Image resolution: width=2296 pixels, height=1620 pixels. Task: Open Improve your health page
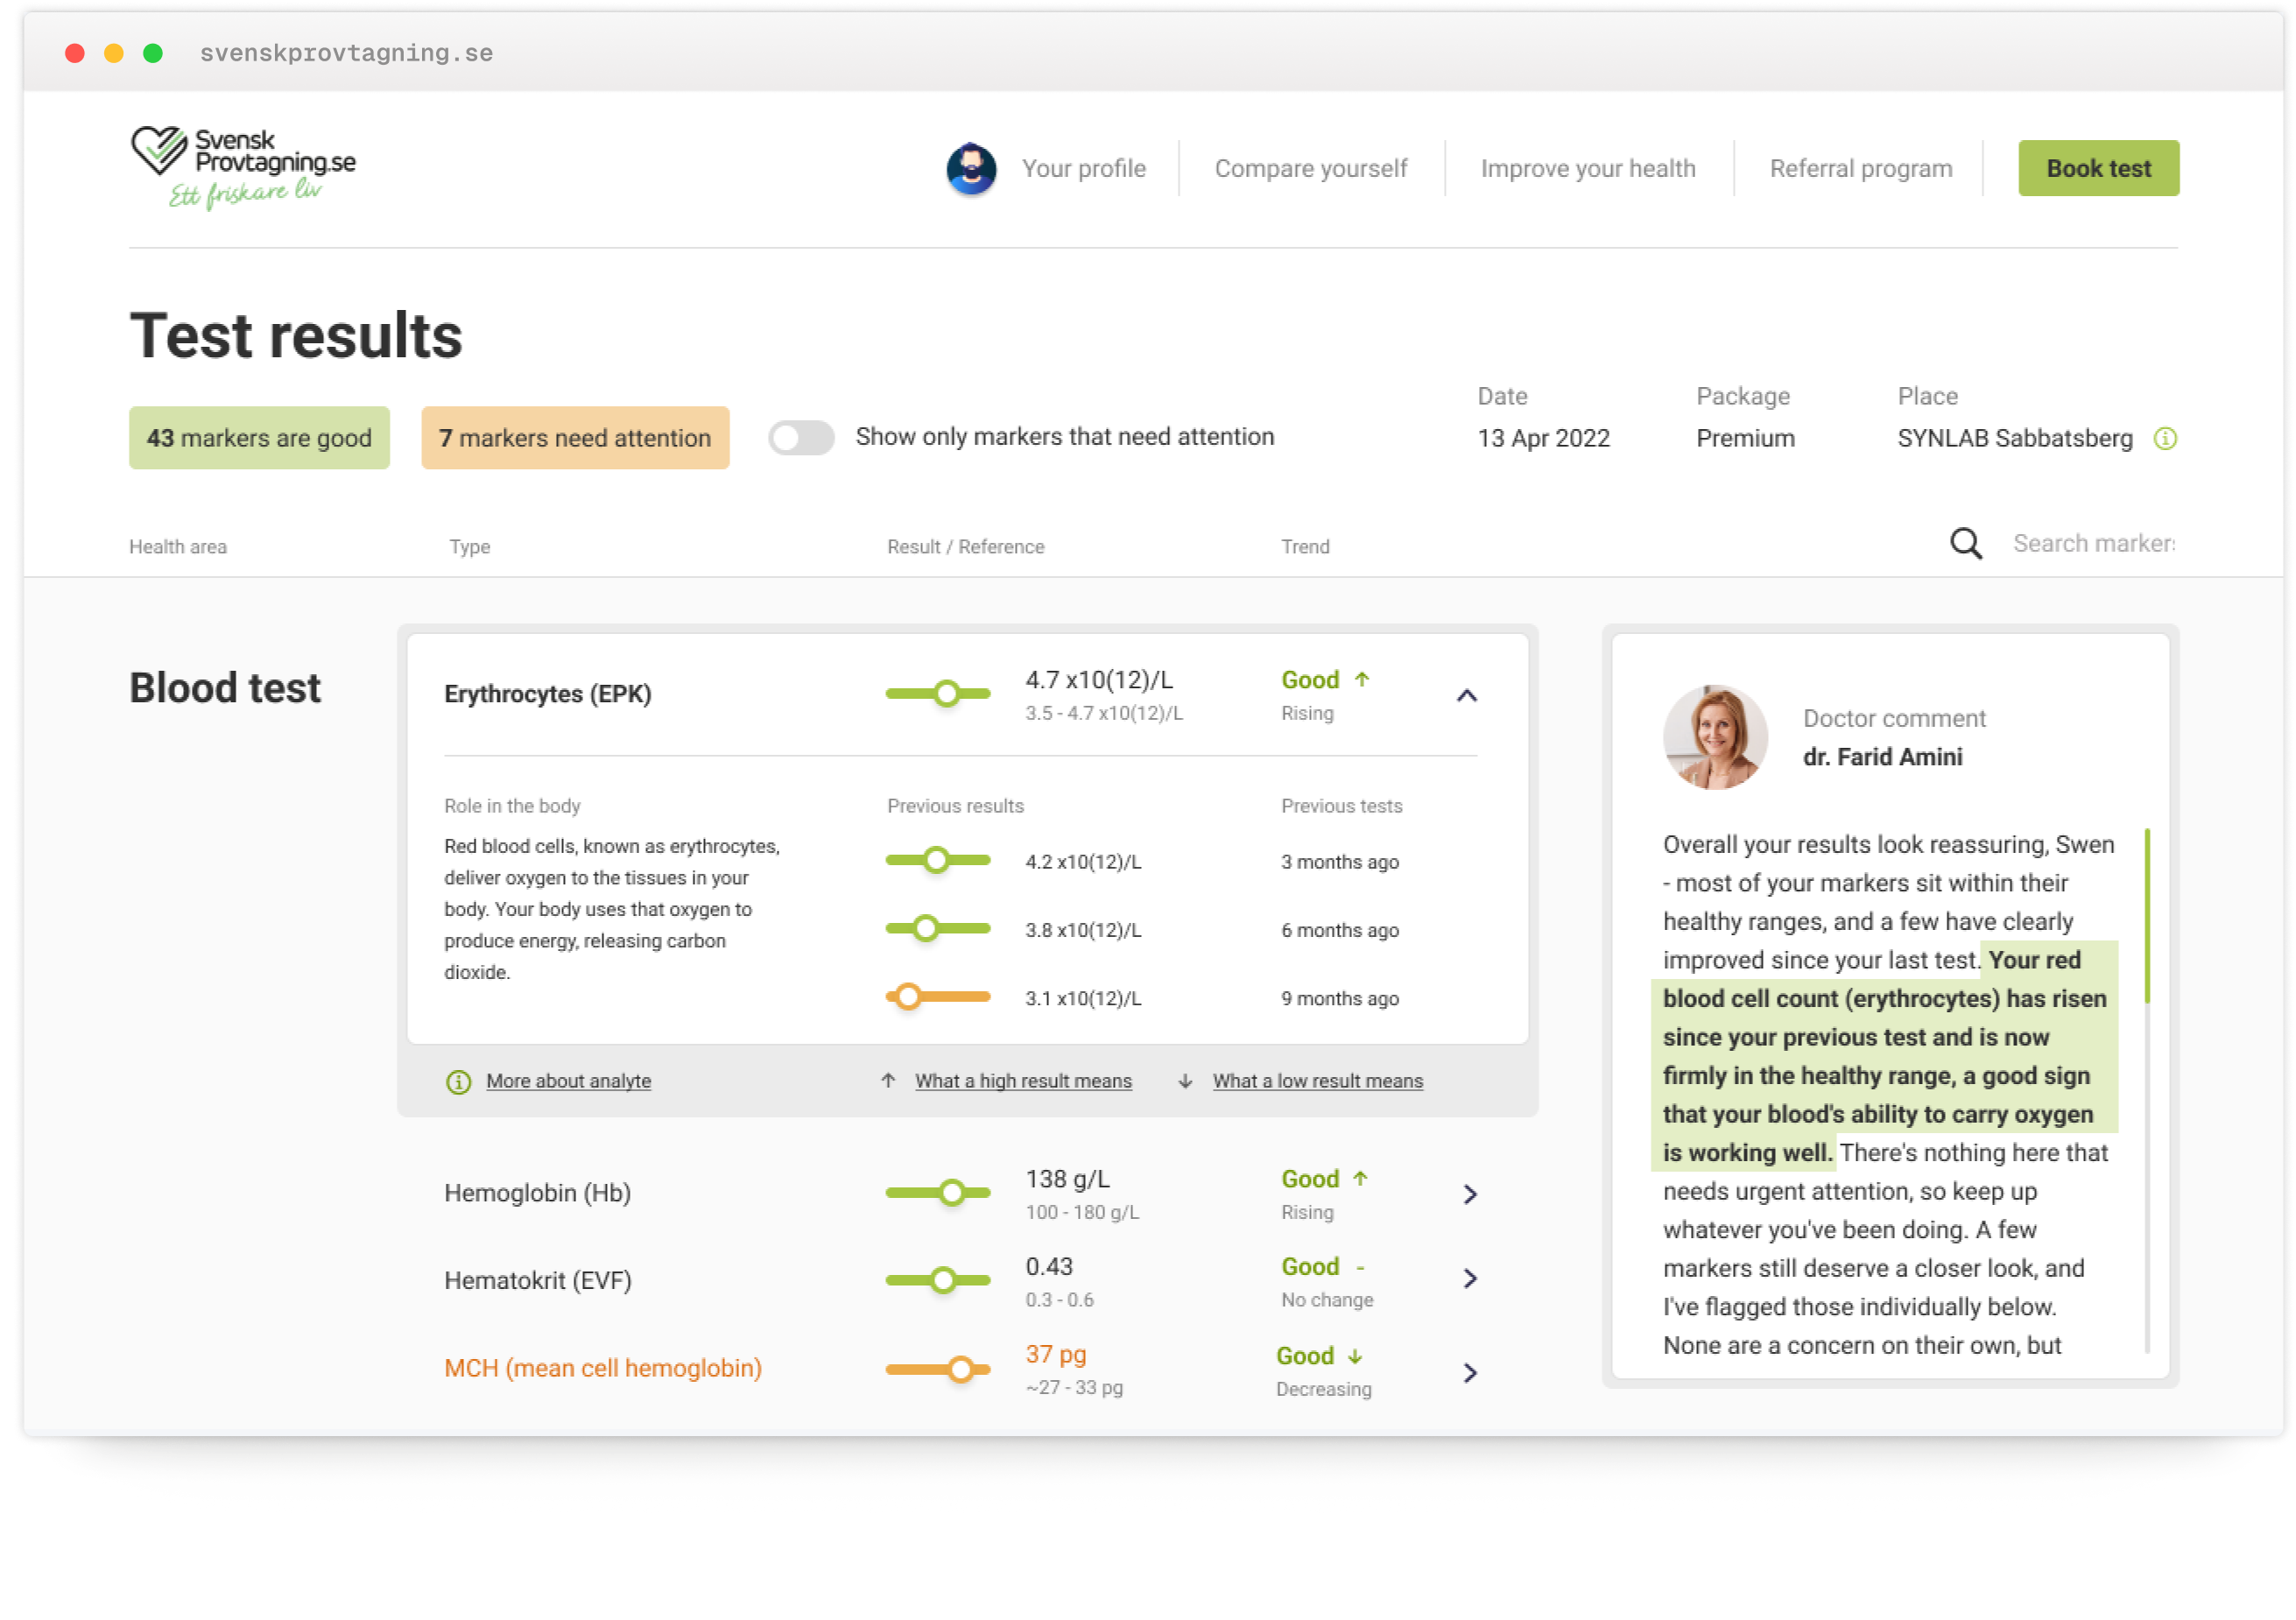coord(1588,169)
